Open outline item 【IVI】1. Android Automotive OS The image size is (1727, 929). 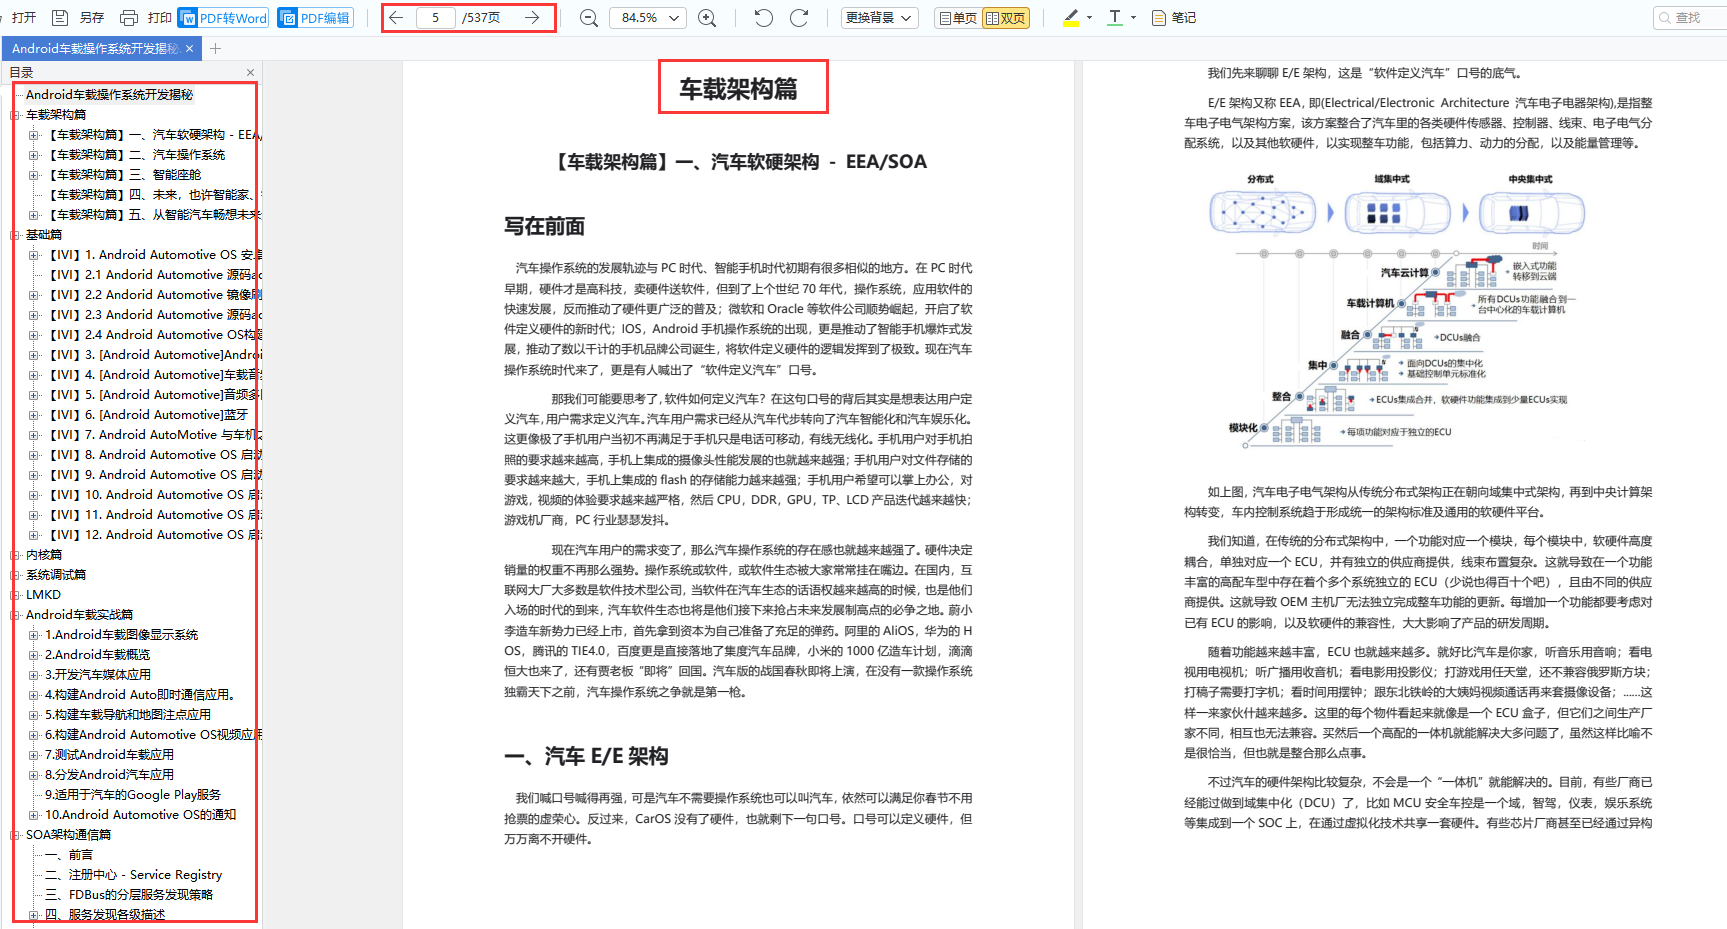pos(154,255)
